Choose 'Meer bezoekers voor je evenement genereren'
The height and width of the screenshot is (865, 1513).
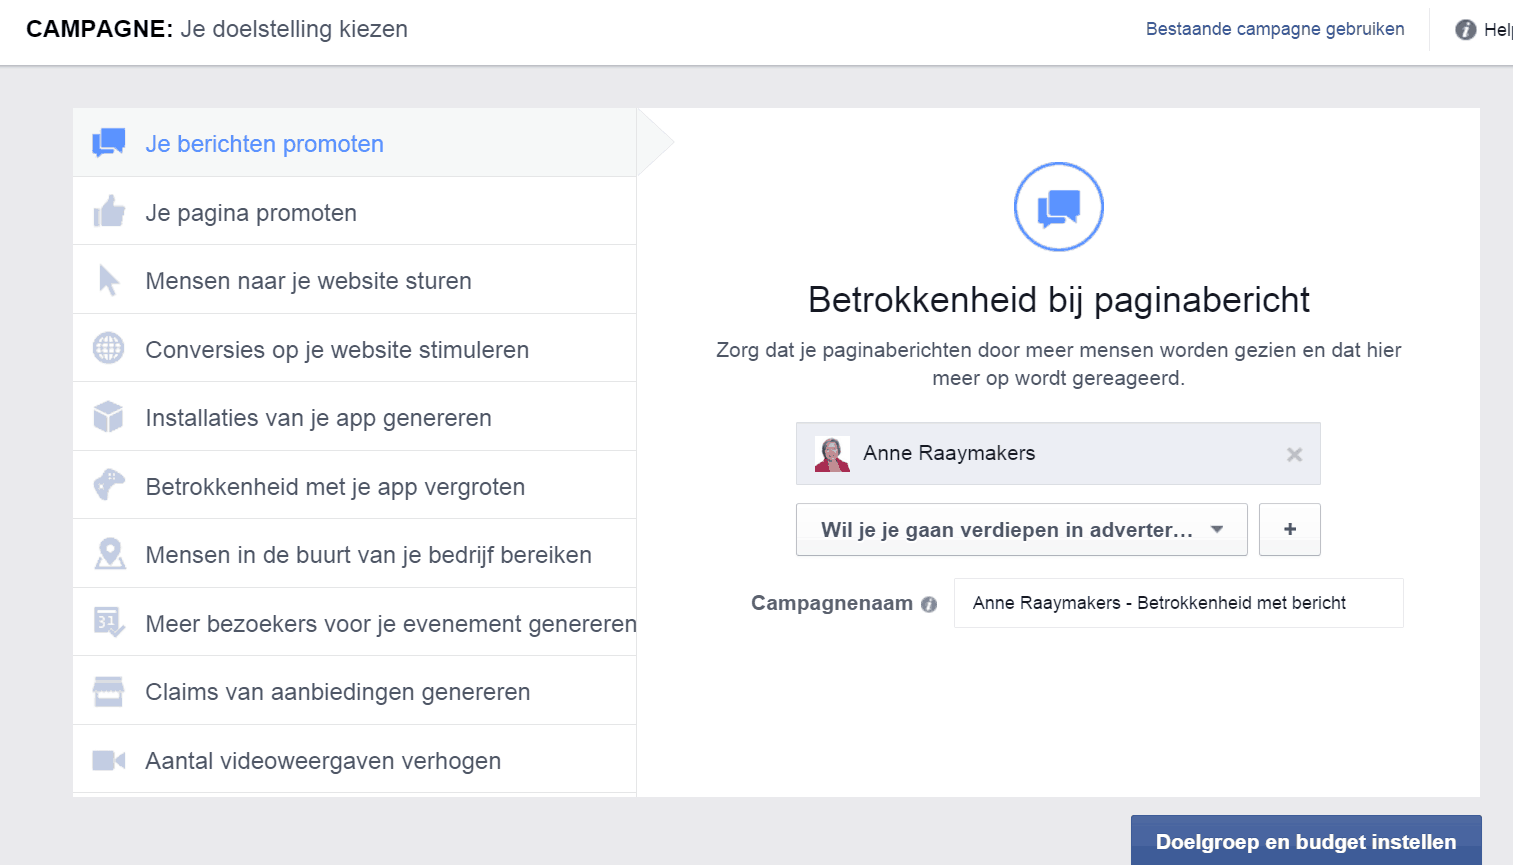click(x=355, y=623)
